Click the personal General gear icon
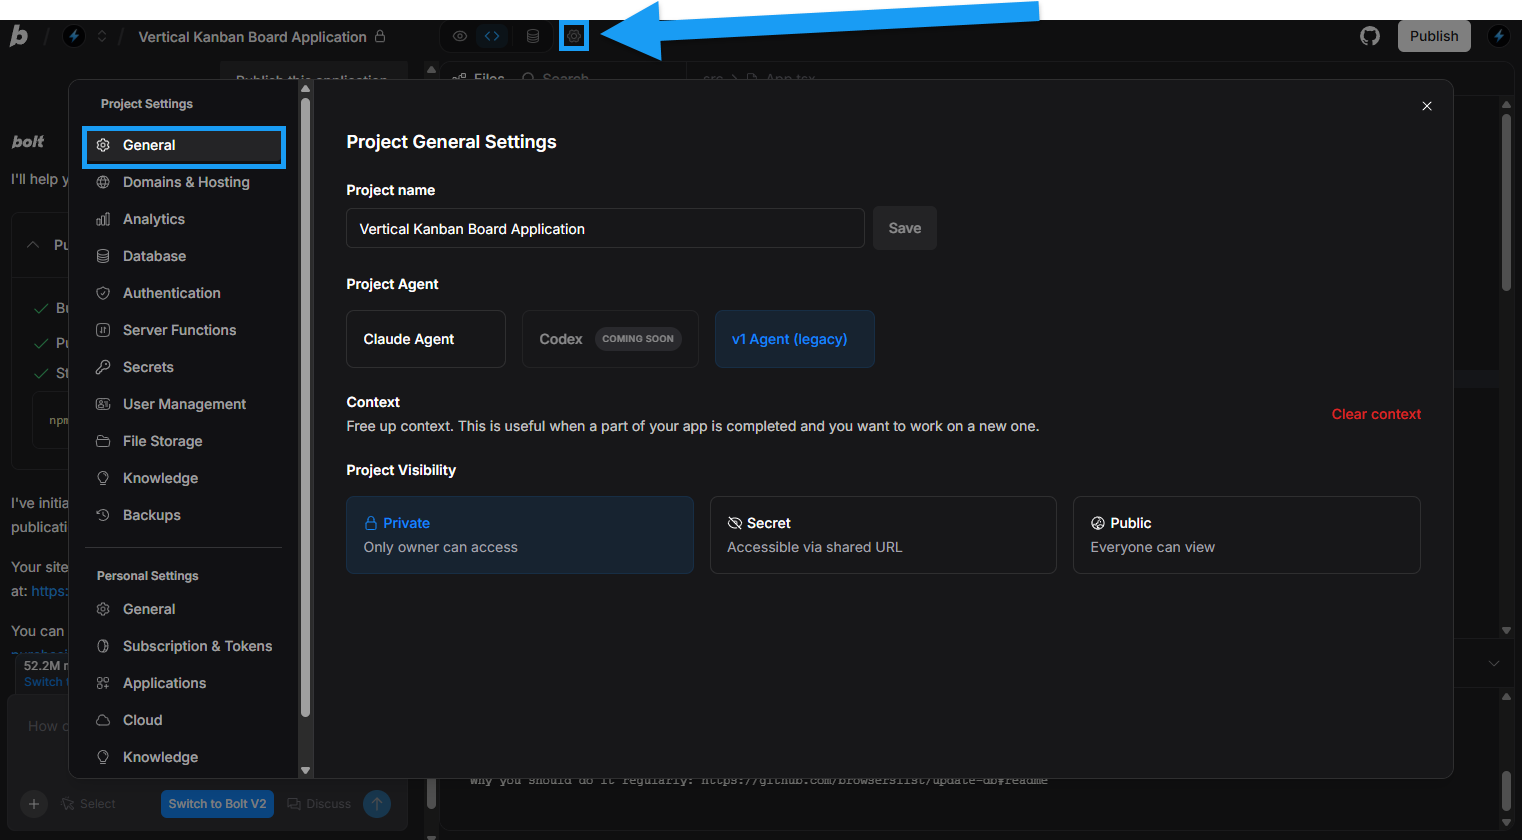 coord(103,609)
